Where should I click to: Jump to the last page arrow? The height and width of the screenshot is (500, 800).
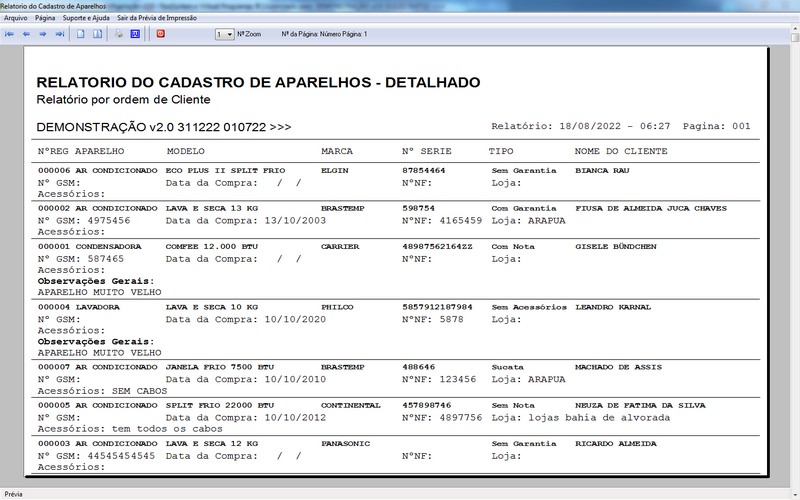60,34
